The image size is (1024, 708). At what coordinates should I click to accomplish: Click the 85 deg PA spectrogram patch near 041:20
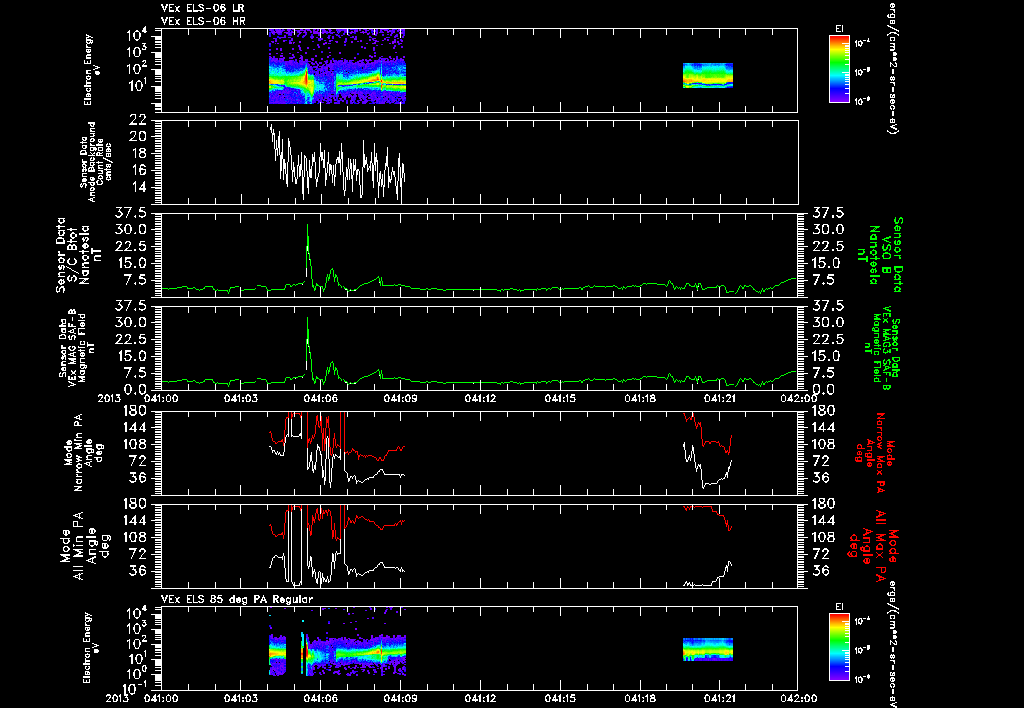[x=708, y=649]
